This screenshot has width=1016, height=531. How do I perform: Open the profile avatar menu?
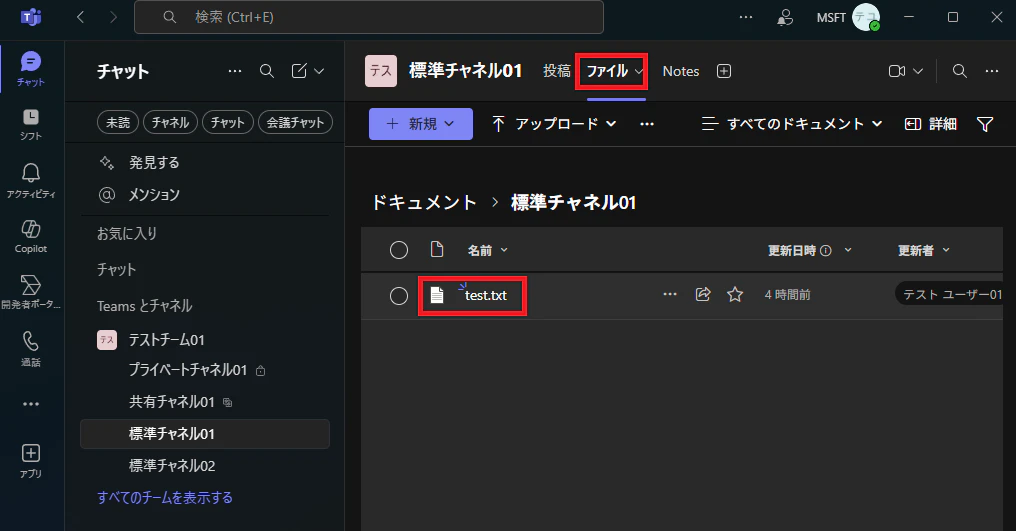866,17
